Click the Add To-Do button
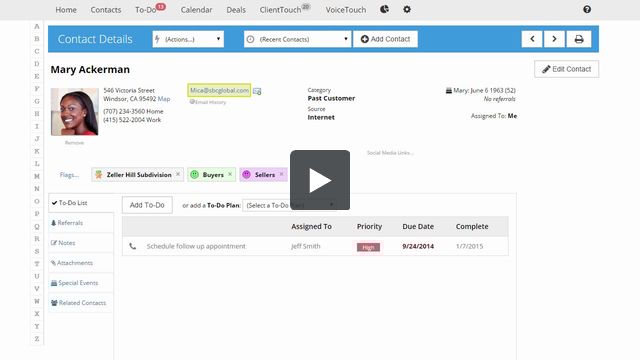 (x=147, y=205)
